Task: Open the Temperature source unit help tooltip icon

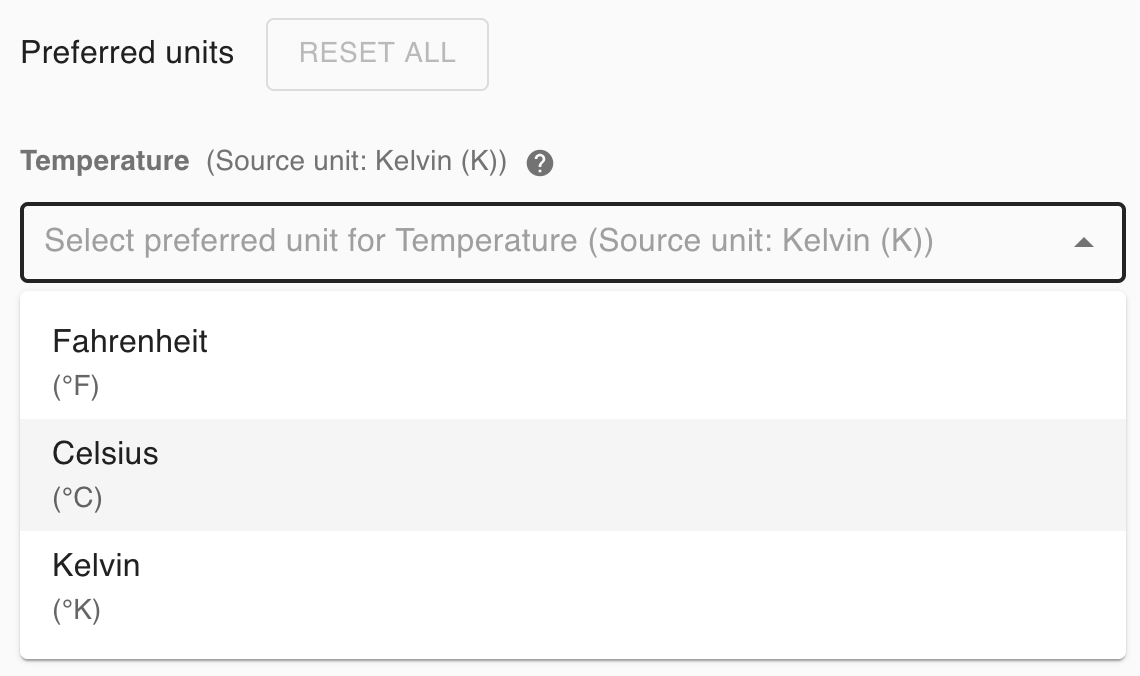Action: pyautogui.click(x=540, y=163)
